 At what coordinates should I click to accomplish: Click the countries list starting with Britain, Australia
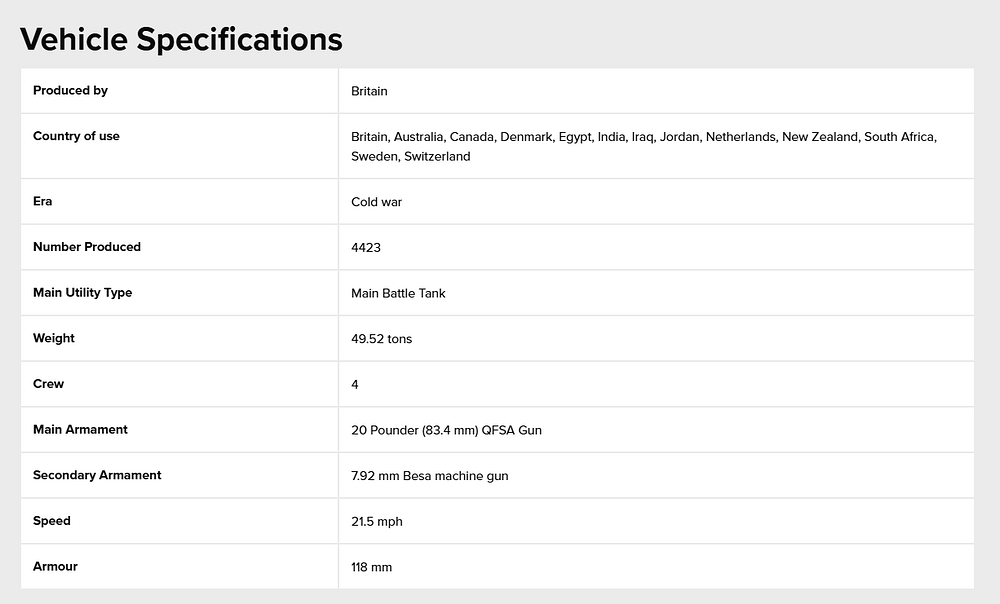[644, 146]
